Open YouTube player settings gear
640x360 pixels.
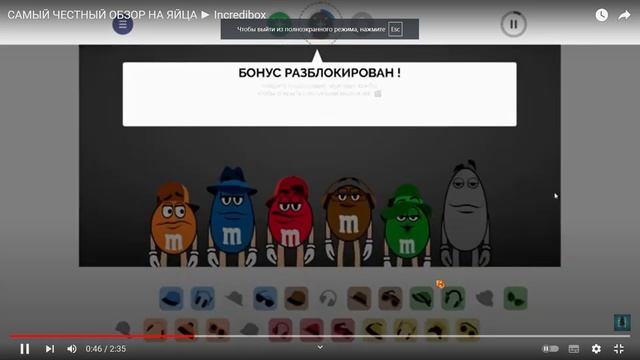pyautogui.click(x=596, y=349)
